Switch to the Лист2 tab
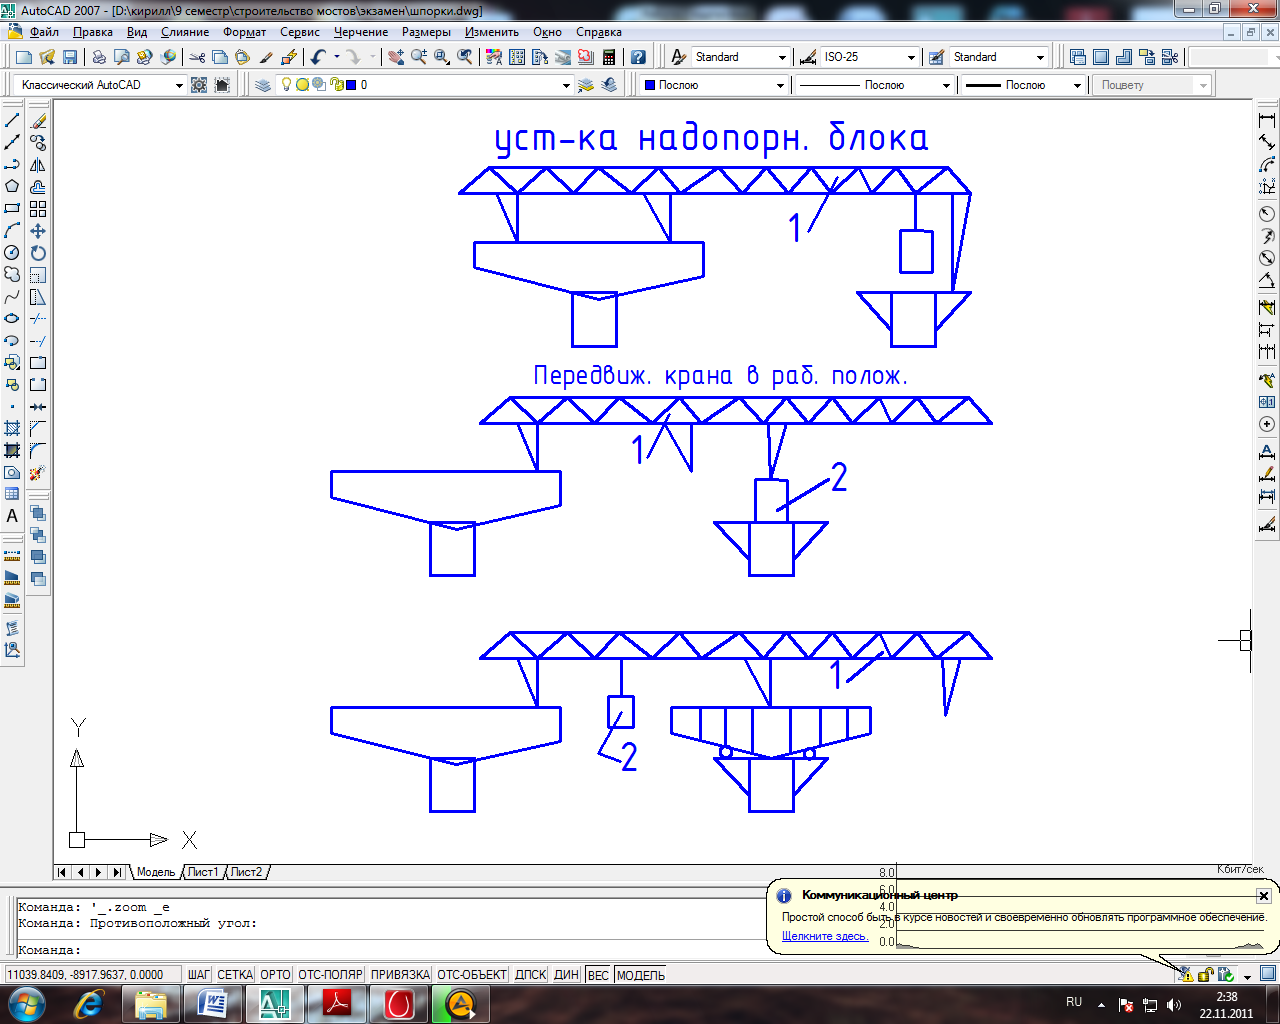The height and width of the screenshot is (1024, 1280). 247,872
